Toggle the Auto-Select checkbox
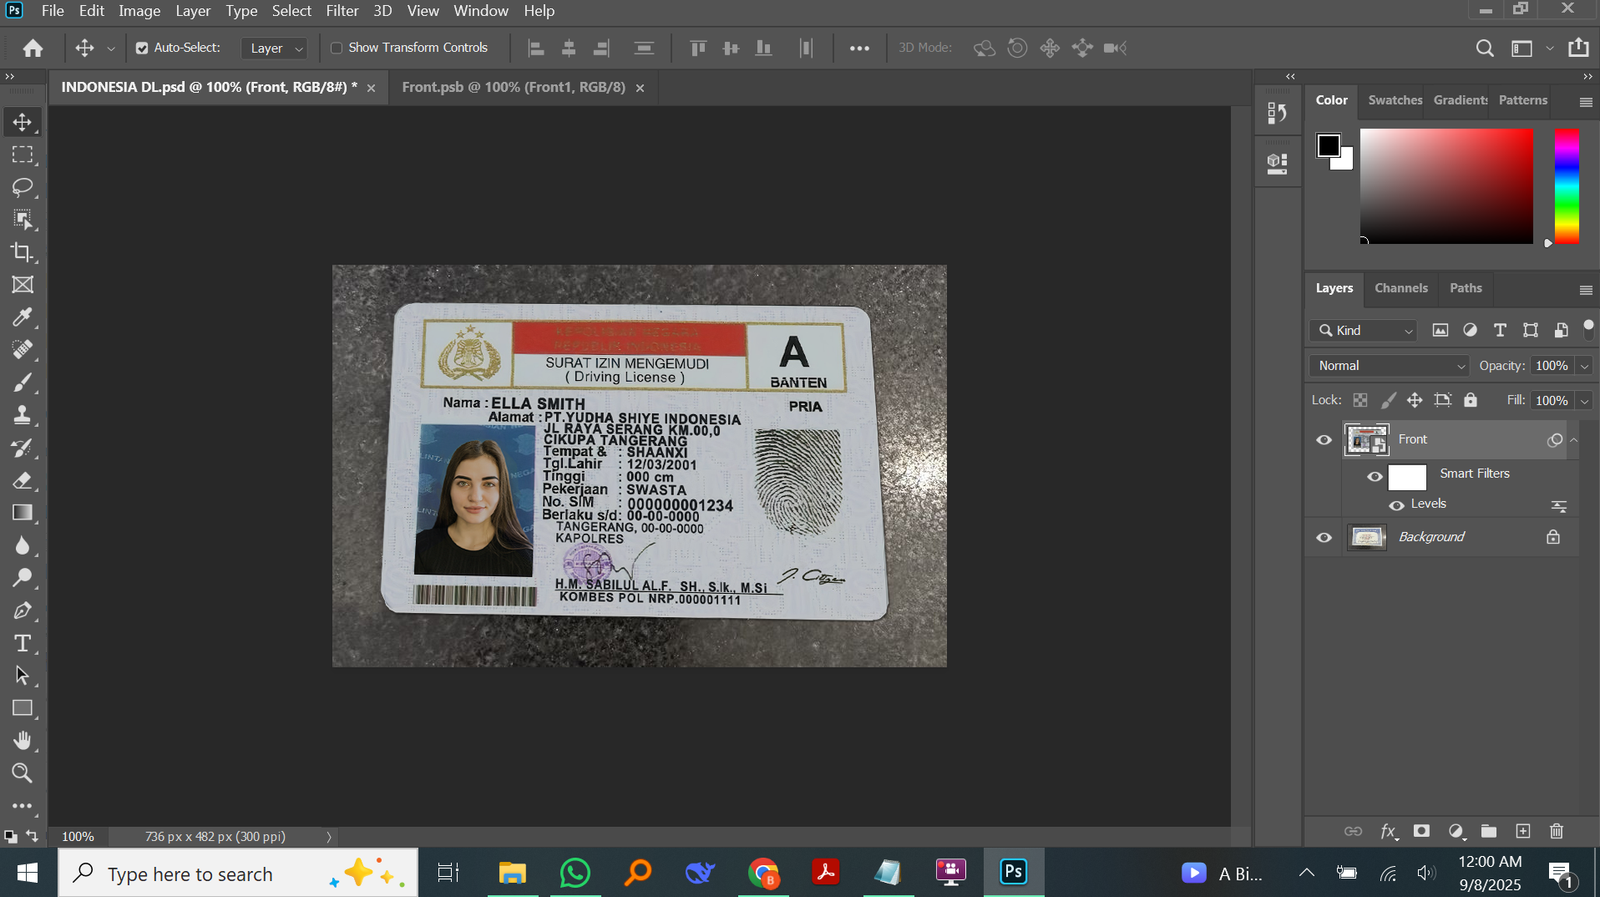The height and width of the screenshot is (897, 1600). click(x=142, y=48)
